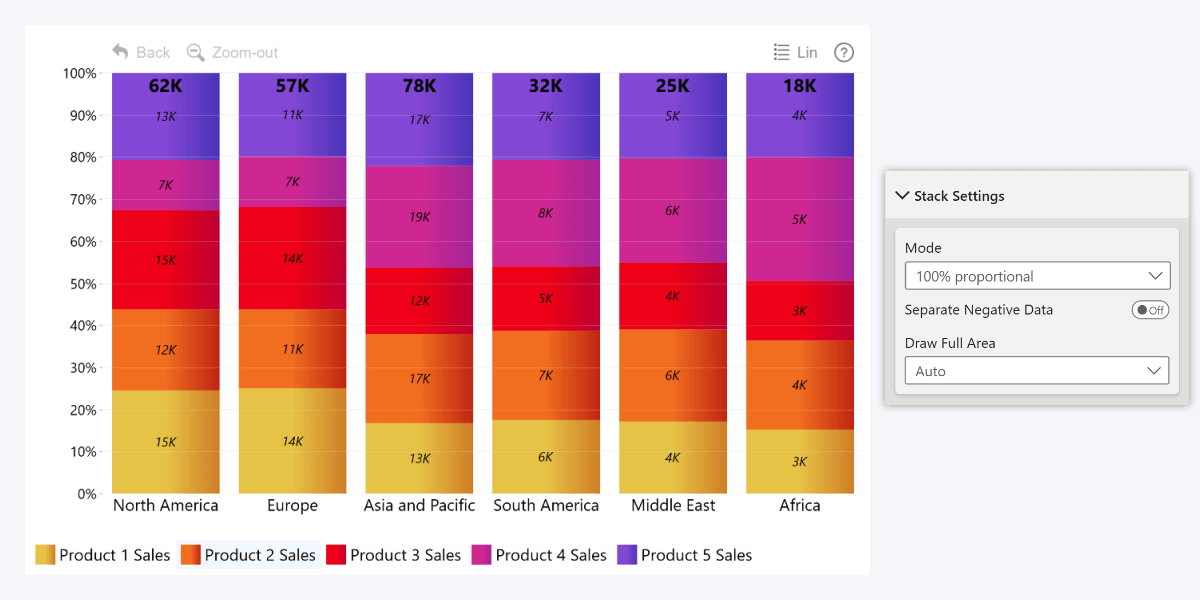This screenshot has width=1200, height=600.
Task: Click Product 3 Sales legend swatch
Action: click(336, 555)
